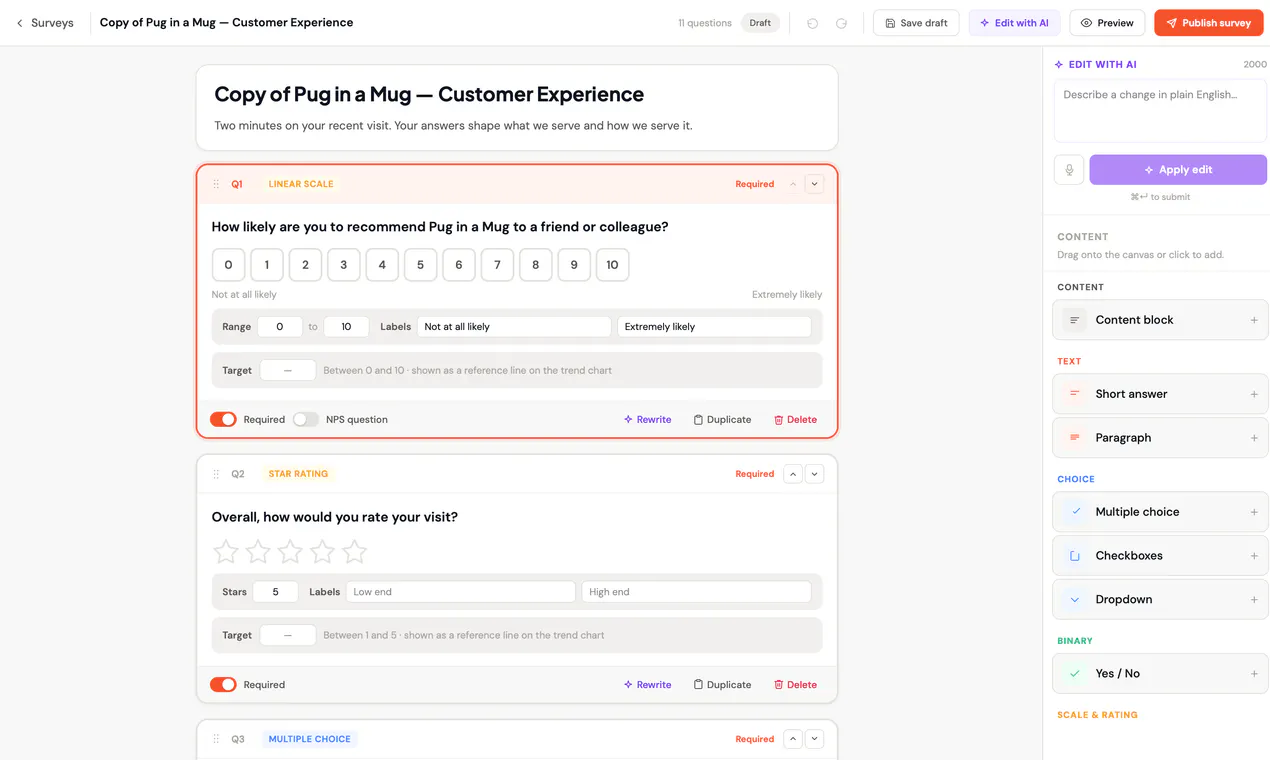Grab the Q2 drag handle

[x=216, y=474]
